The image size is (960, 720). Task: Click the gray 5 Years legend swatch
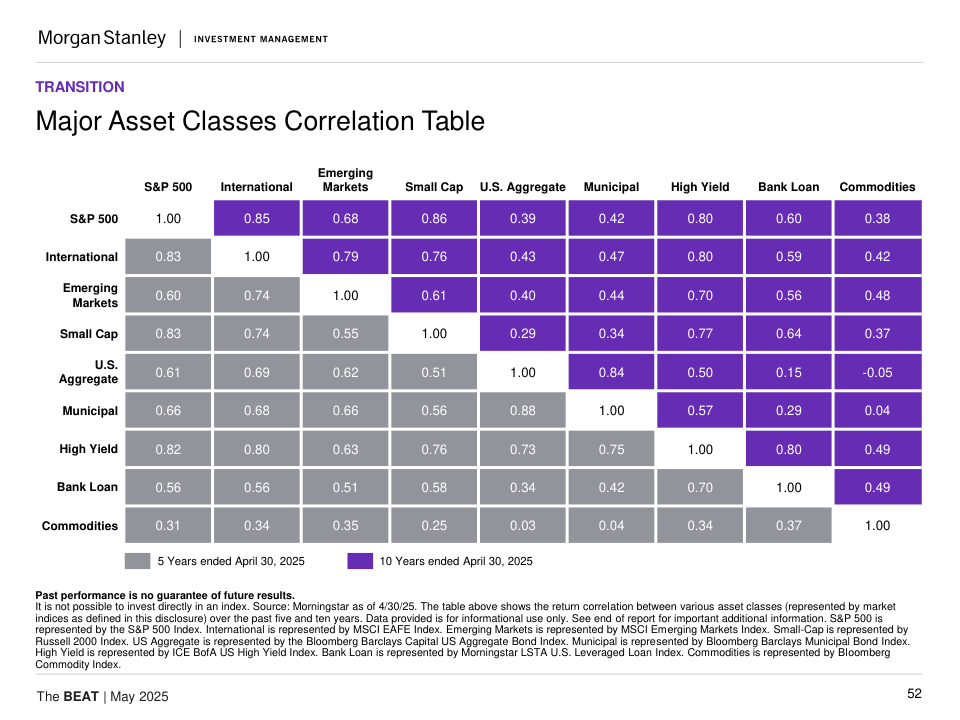pyautogui.click(x=137, y=561)
